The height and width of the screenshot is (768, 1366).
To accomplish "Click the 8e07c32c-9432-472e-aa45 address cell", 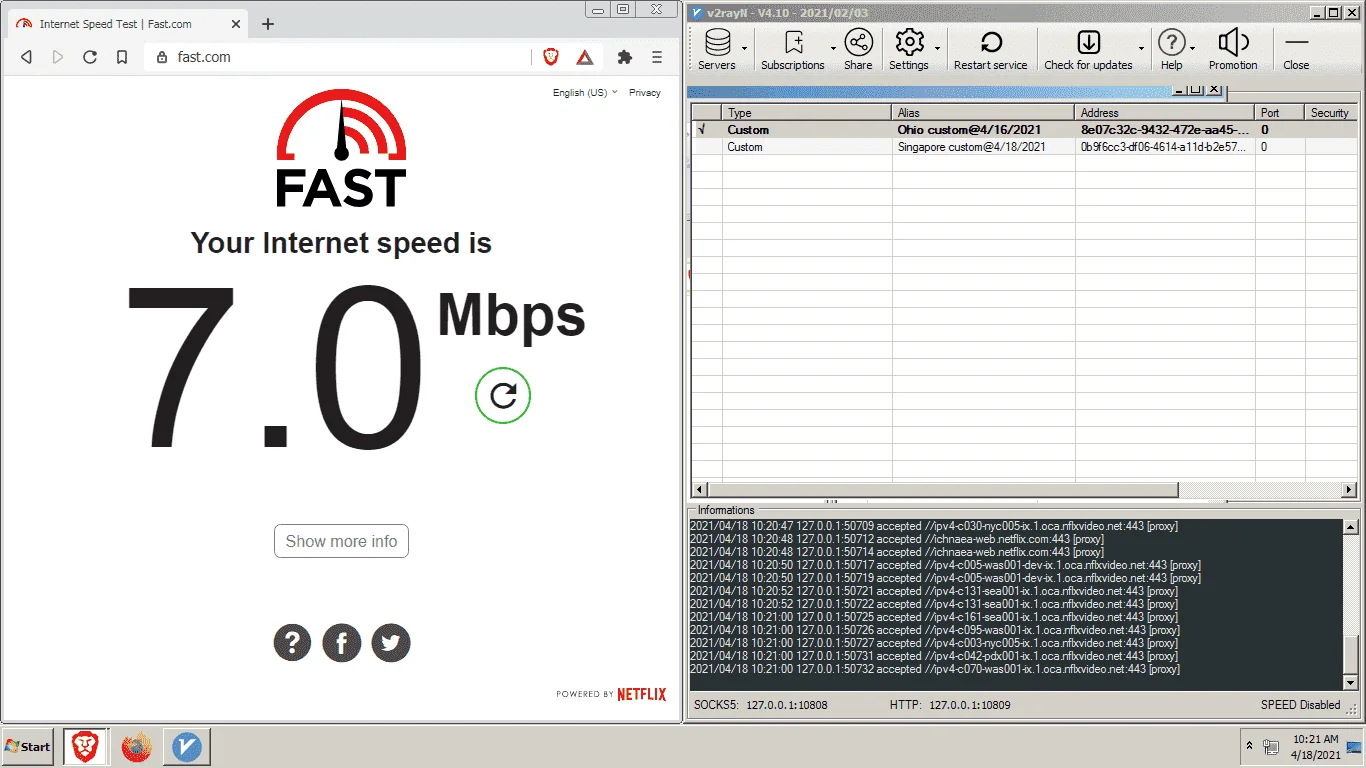I will (x=1164, y=130).
